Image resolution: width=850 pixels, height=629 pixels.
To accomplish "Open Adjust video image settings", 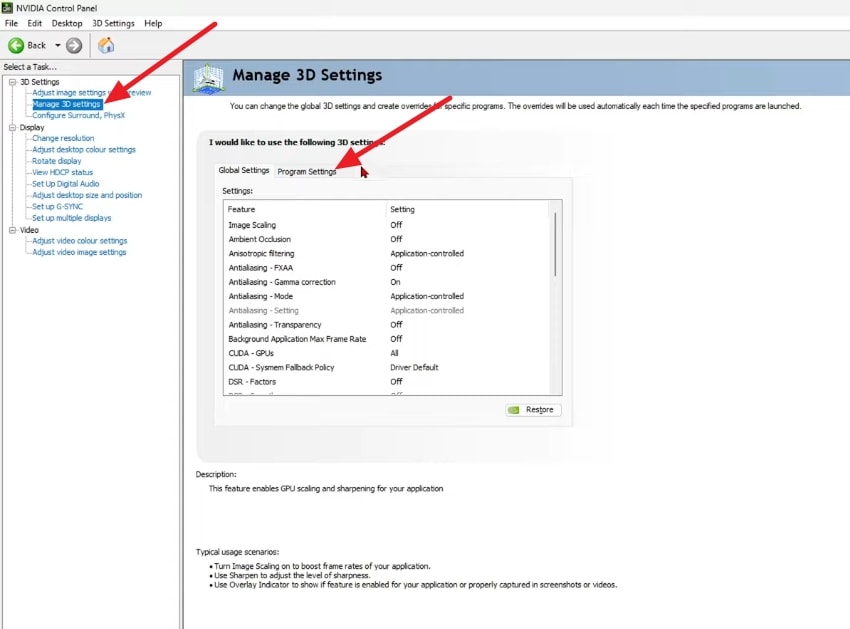I will point(79,252).
